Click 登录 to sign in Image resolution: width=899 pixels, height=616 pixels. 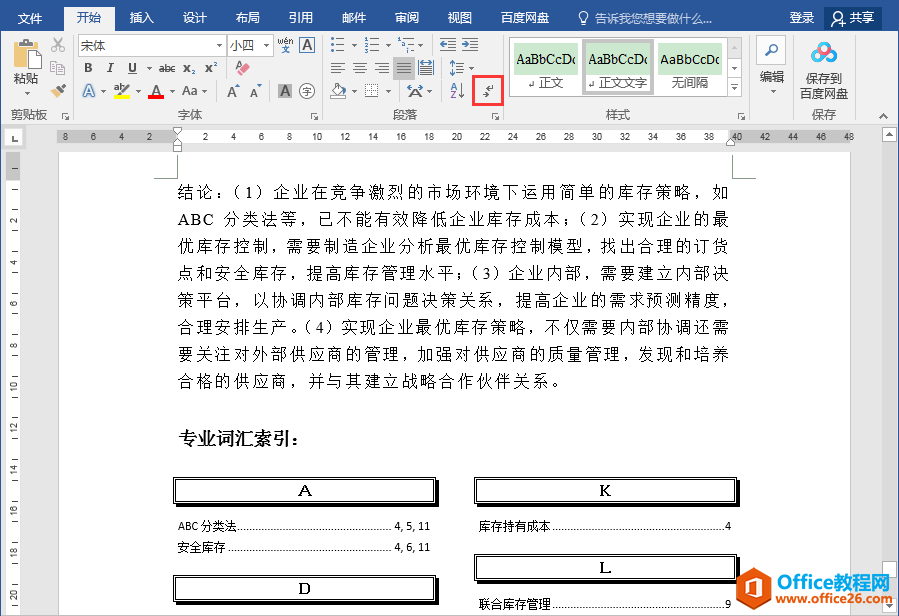point(802,18)
